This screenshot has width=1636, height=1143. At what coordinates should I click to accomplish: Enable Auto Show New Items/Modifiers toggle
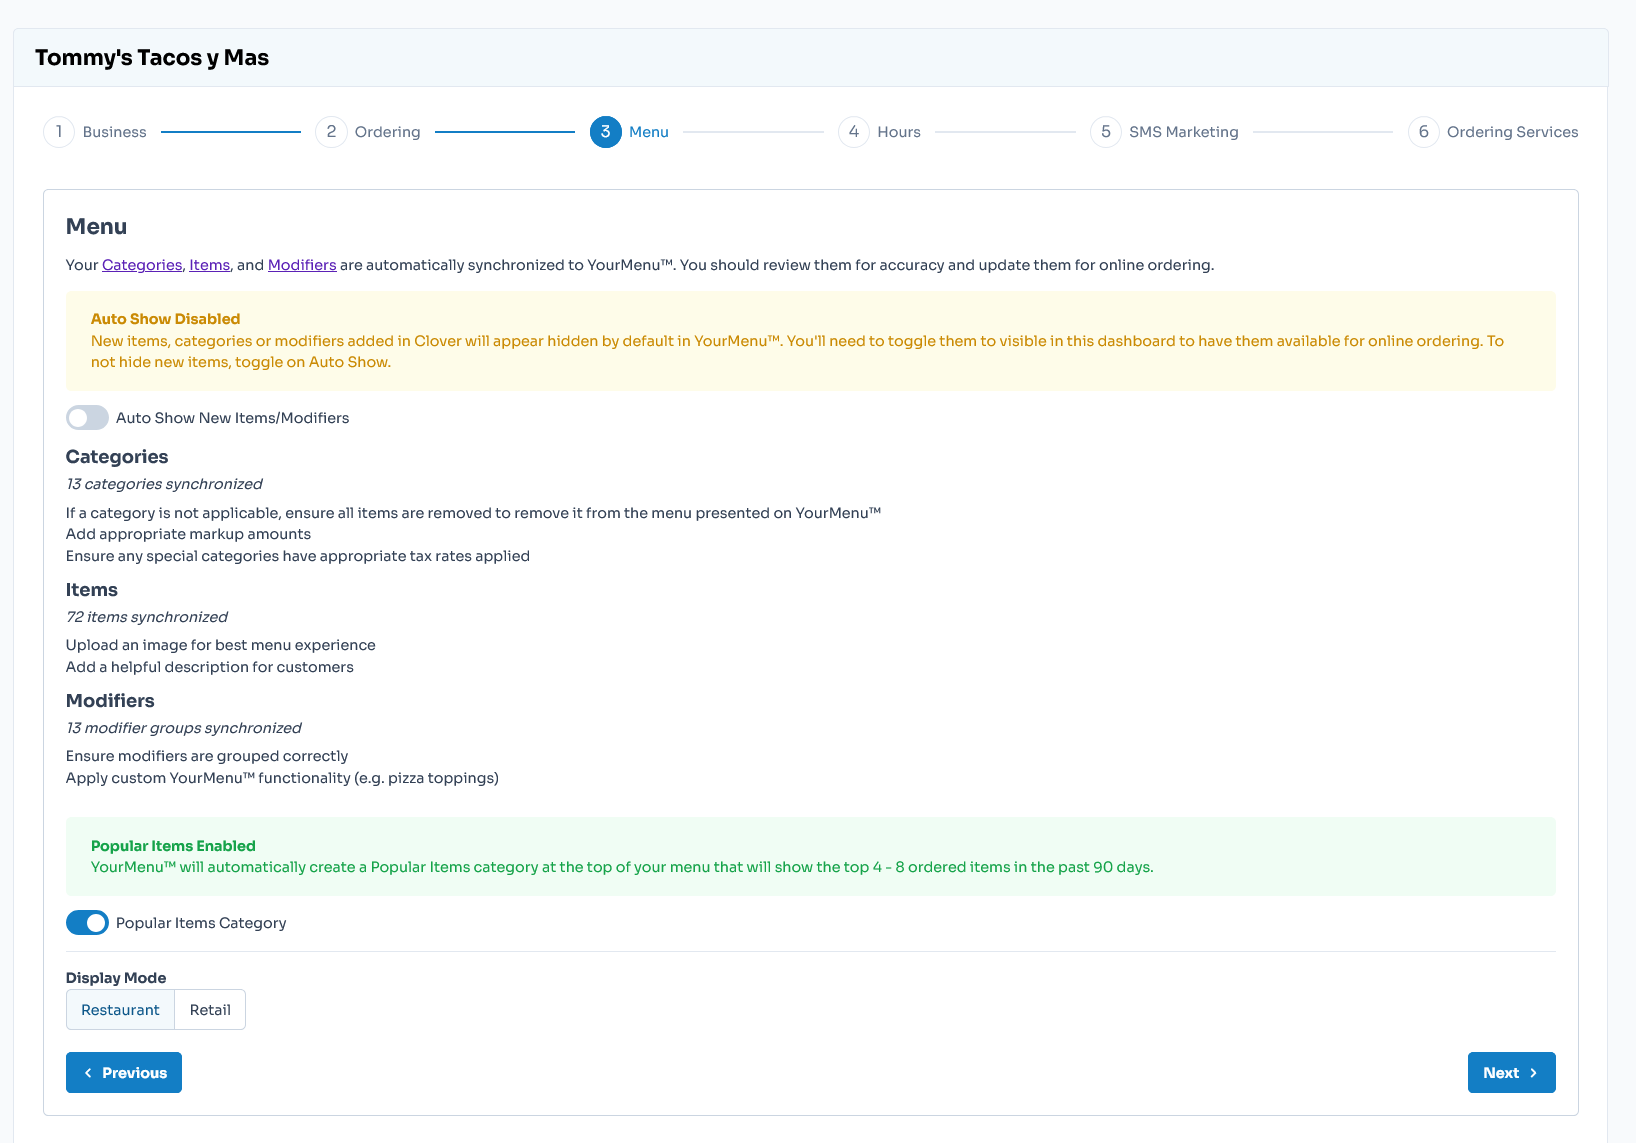87,418
